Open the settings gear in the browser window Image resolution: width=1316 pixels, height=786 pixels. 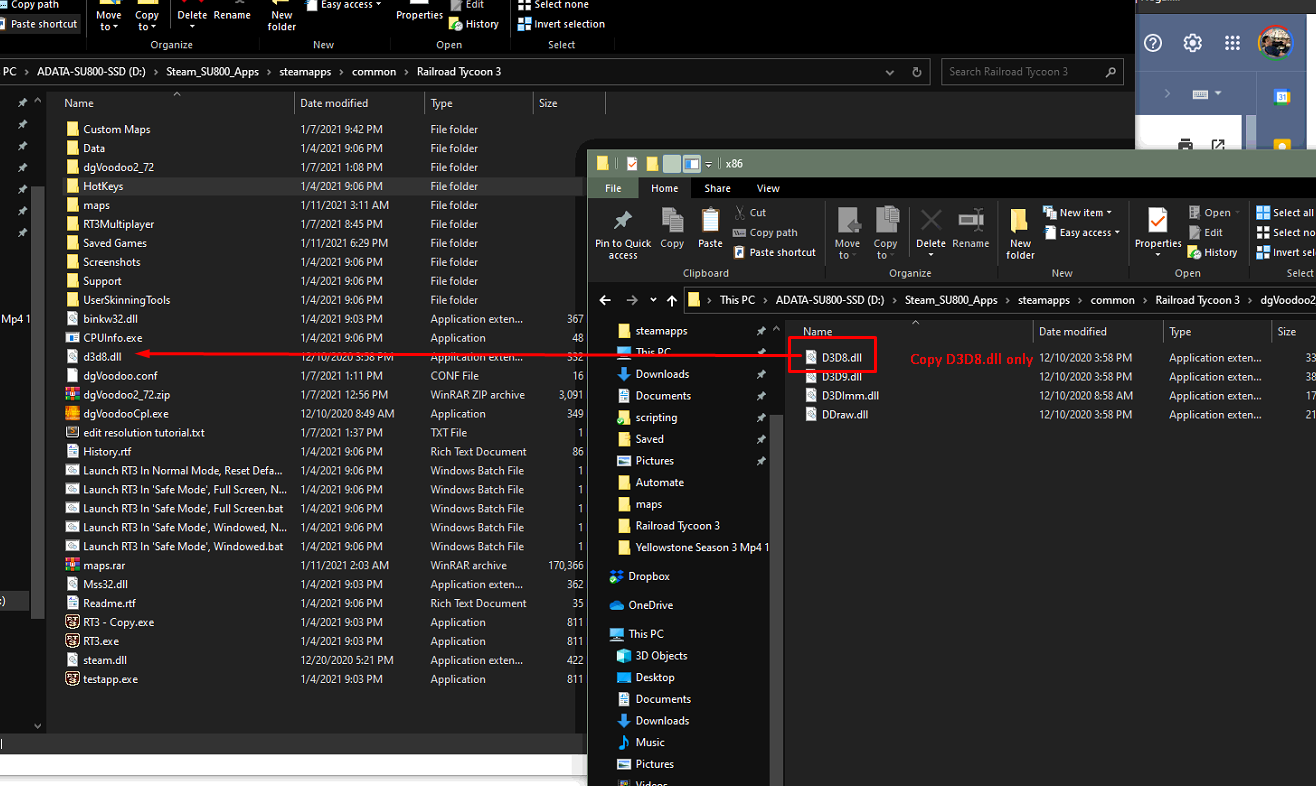[x=1192, y=43]
